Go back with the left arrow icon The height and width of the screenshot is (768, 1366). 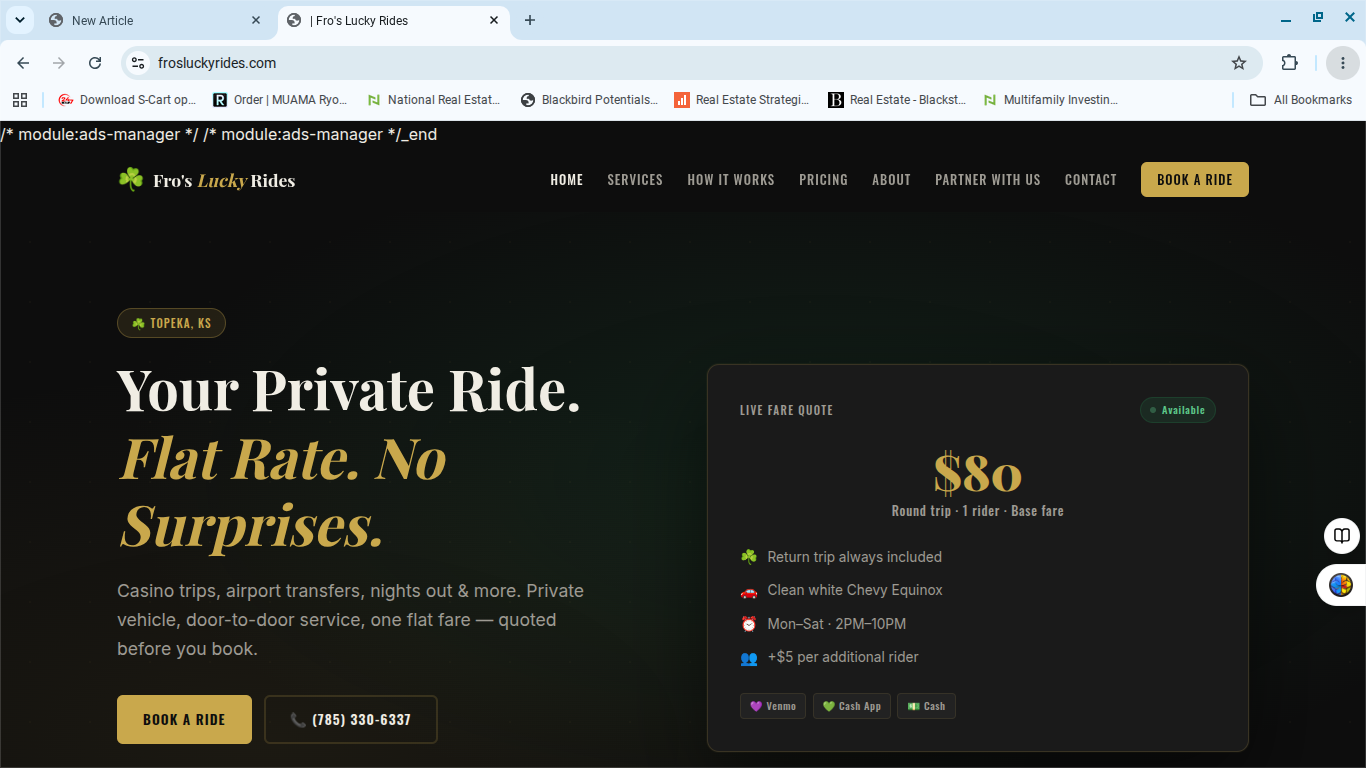pyautogui.click(x=23, y=63)
